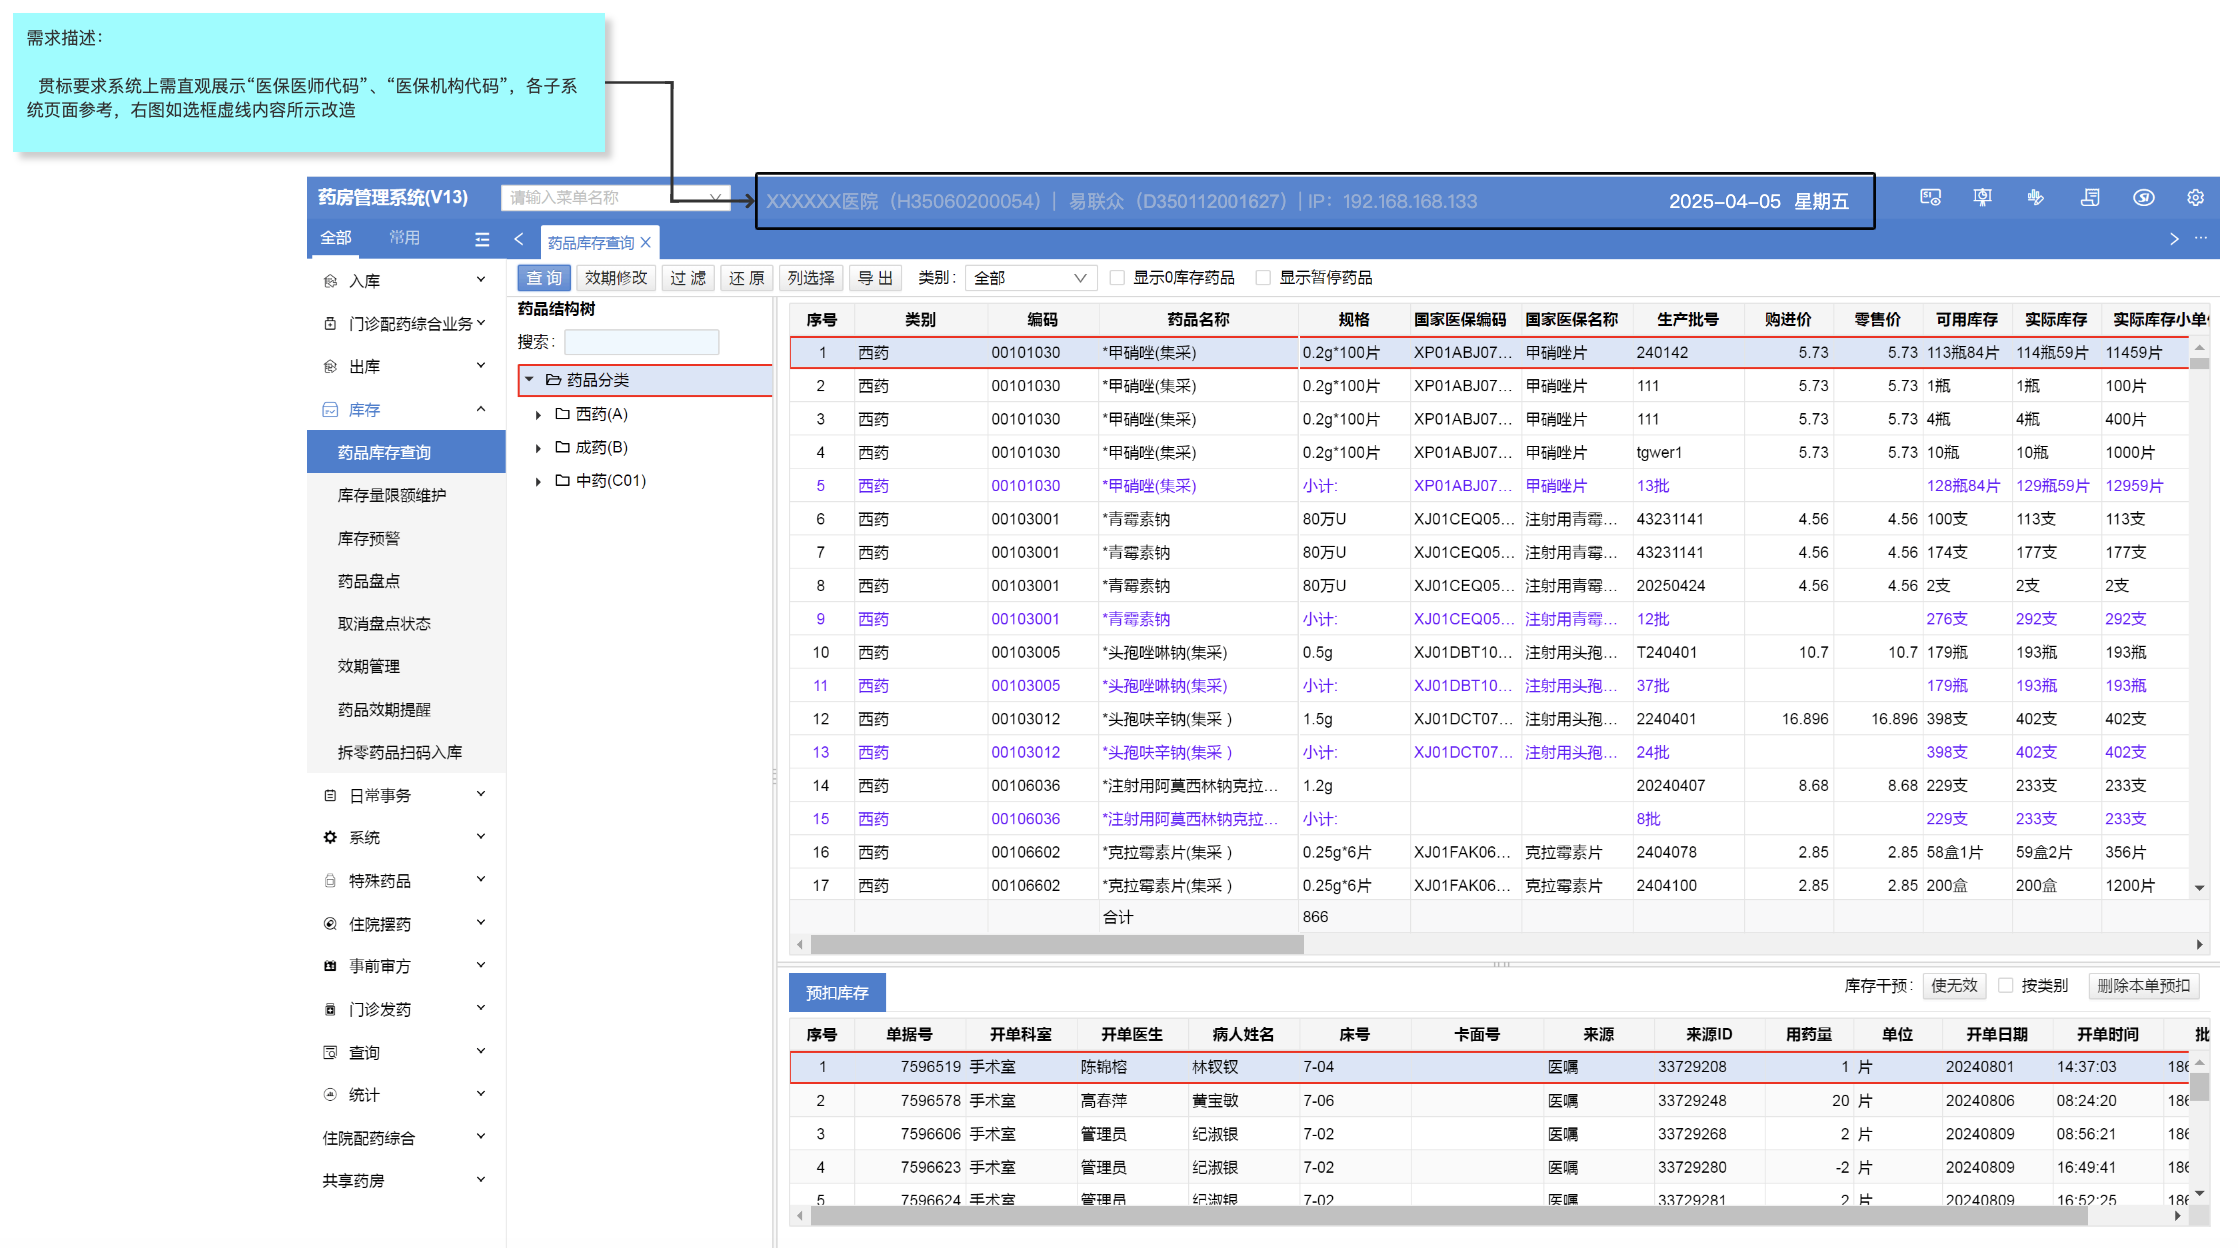Open the settings gear icon
Viewport: 2238px width, 1248px height.
2195,198
